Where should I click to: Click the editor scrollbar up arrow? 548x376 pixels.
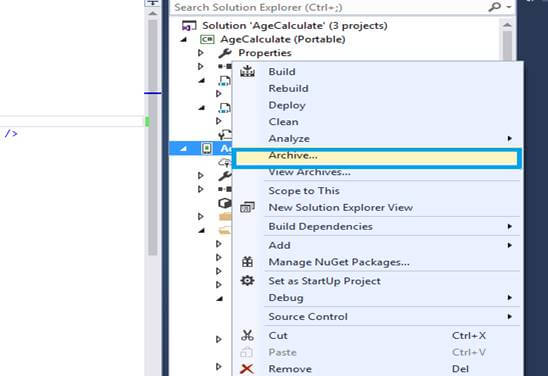(x=152, y=14)
